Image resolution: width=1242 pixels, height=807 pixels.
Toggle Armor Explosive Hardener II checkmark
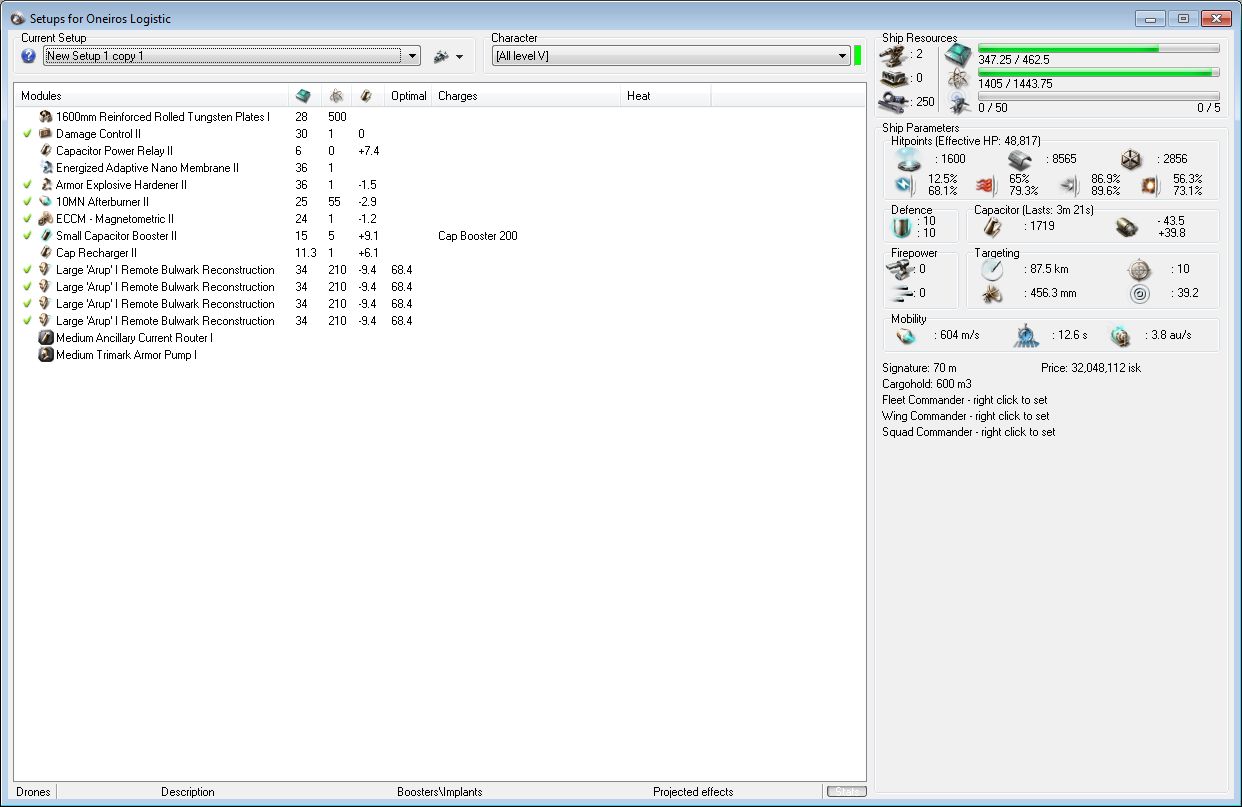pyautogui.click(x=27, y=185)
